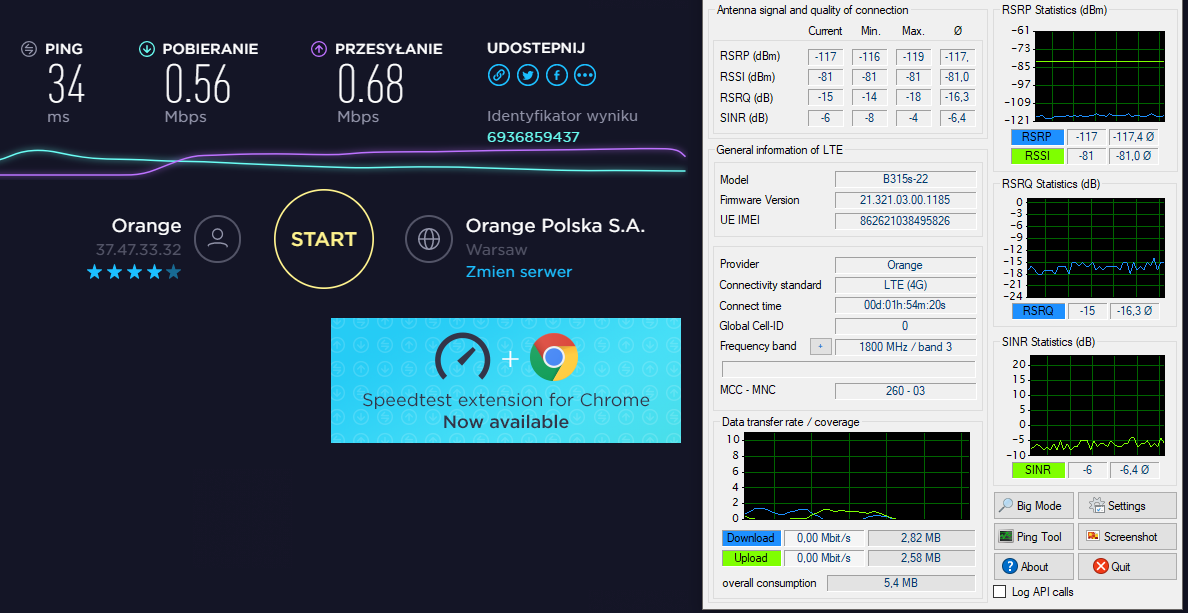The width and height of the screenshot is (1188, 613).
Task: Click the SINR Statistics graph
Action: tap(1096, 405)
